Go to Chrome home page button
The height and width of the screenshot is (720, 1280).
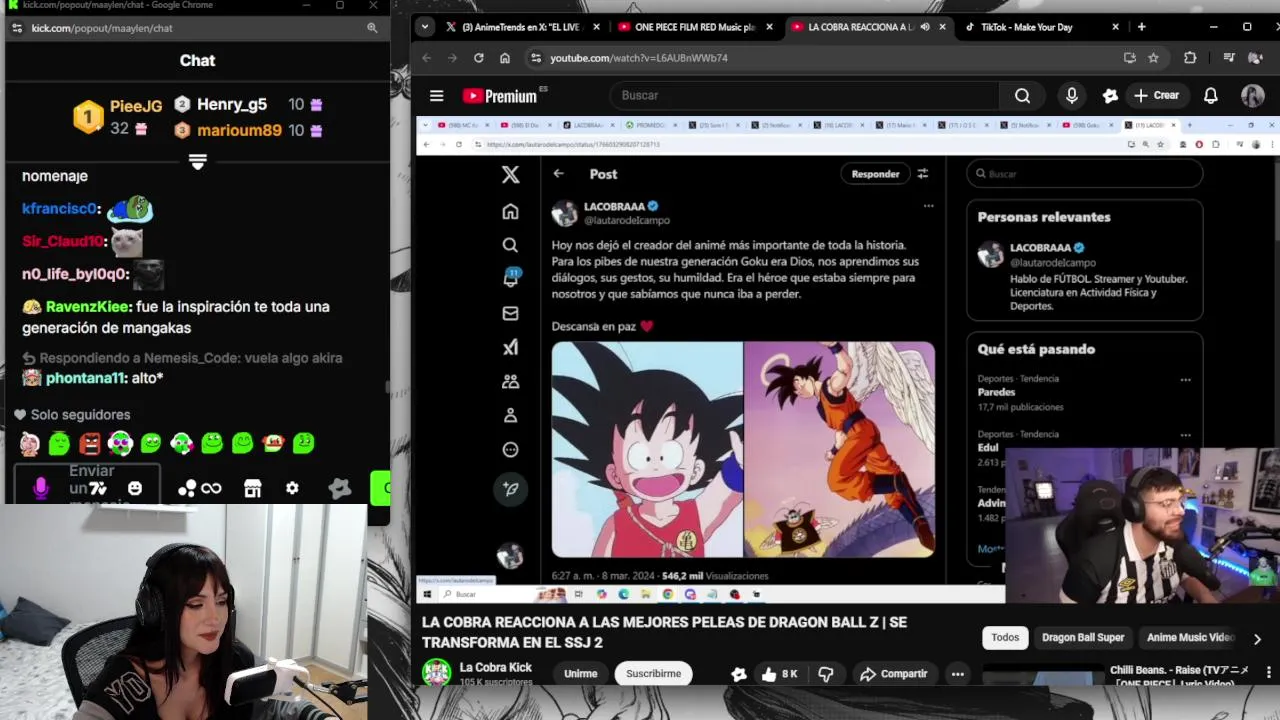click(504, 58)
